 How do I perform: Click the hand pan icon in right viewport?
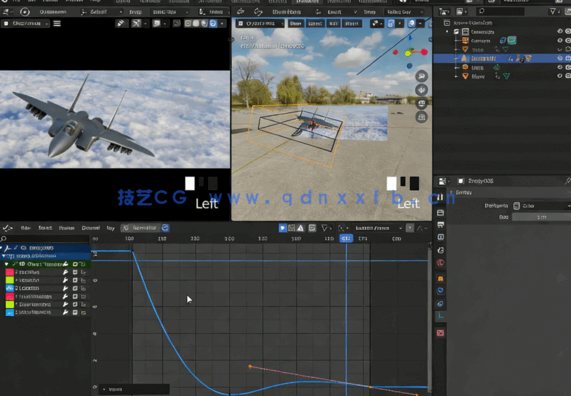[x=421, y=90]
